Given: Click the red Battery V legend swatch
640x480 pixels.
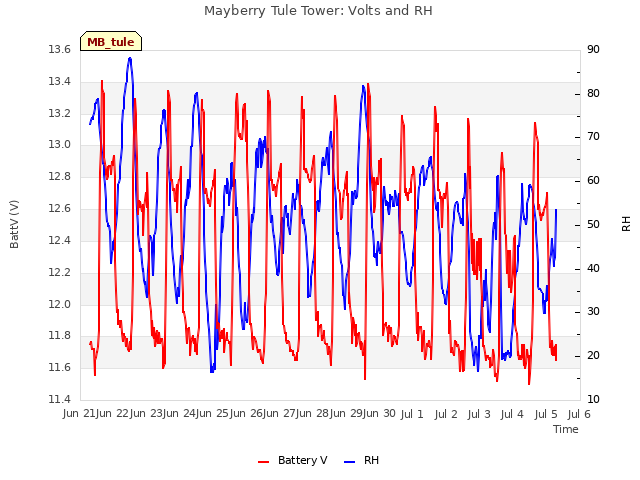Looking at the screenshot, I should point(264,461).
